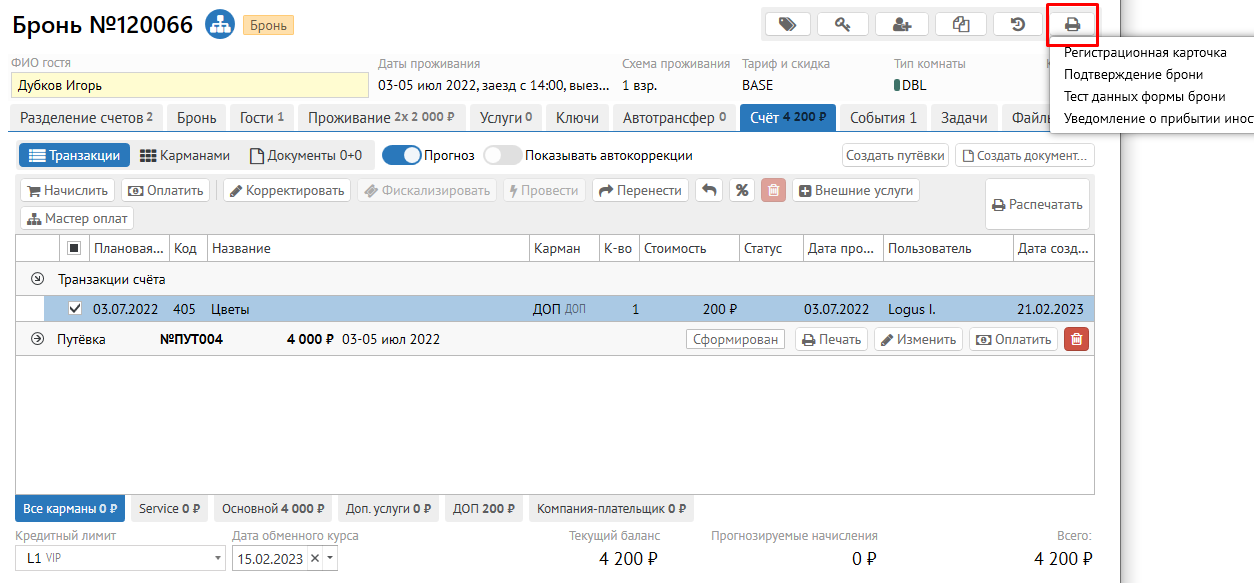The height and width of the screenshot is (583, 1254).
Task: Click the Начислить button
Action: pyautogui.click(x=66, y=191)
